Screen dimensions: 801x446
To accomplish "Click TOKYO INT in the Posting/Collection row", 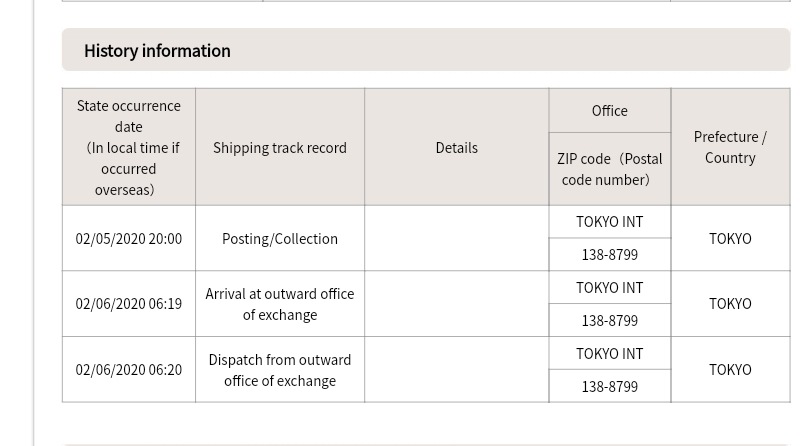I will pos(610,222).
